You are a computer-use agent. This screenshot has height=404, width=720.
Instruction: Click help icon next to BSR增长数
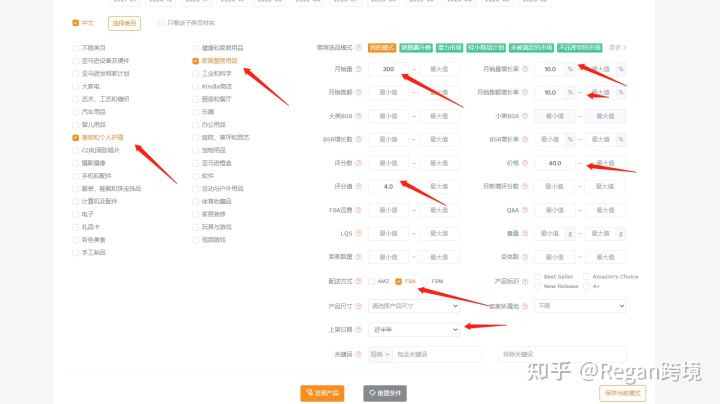point(359,139)
